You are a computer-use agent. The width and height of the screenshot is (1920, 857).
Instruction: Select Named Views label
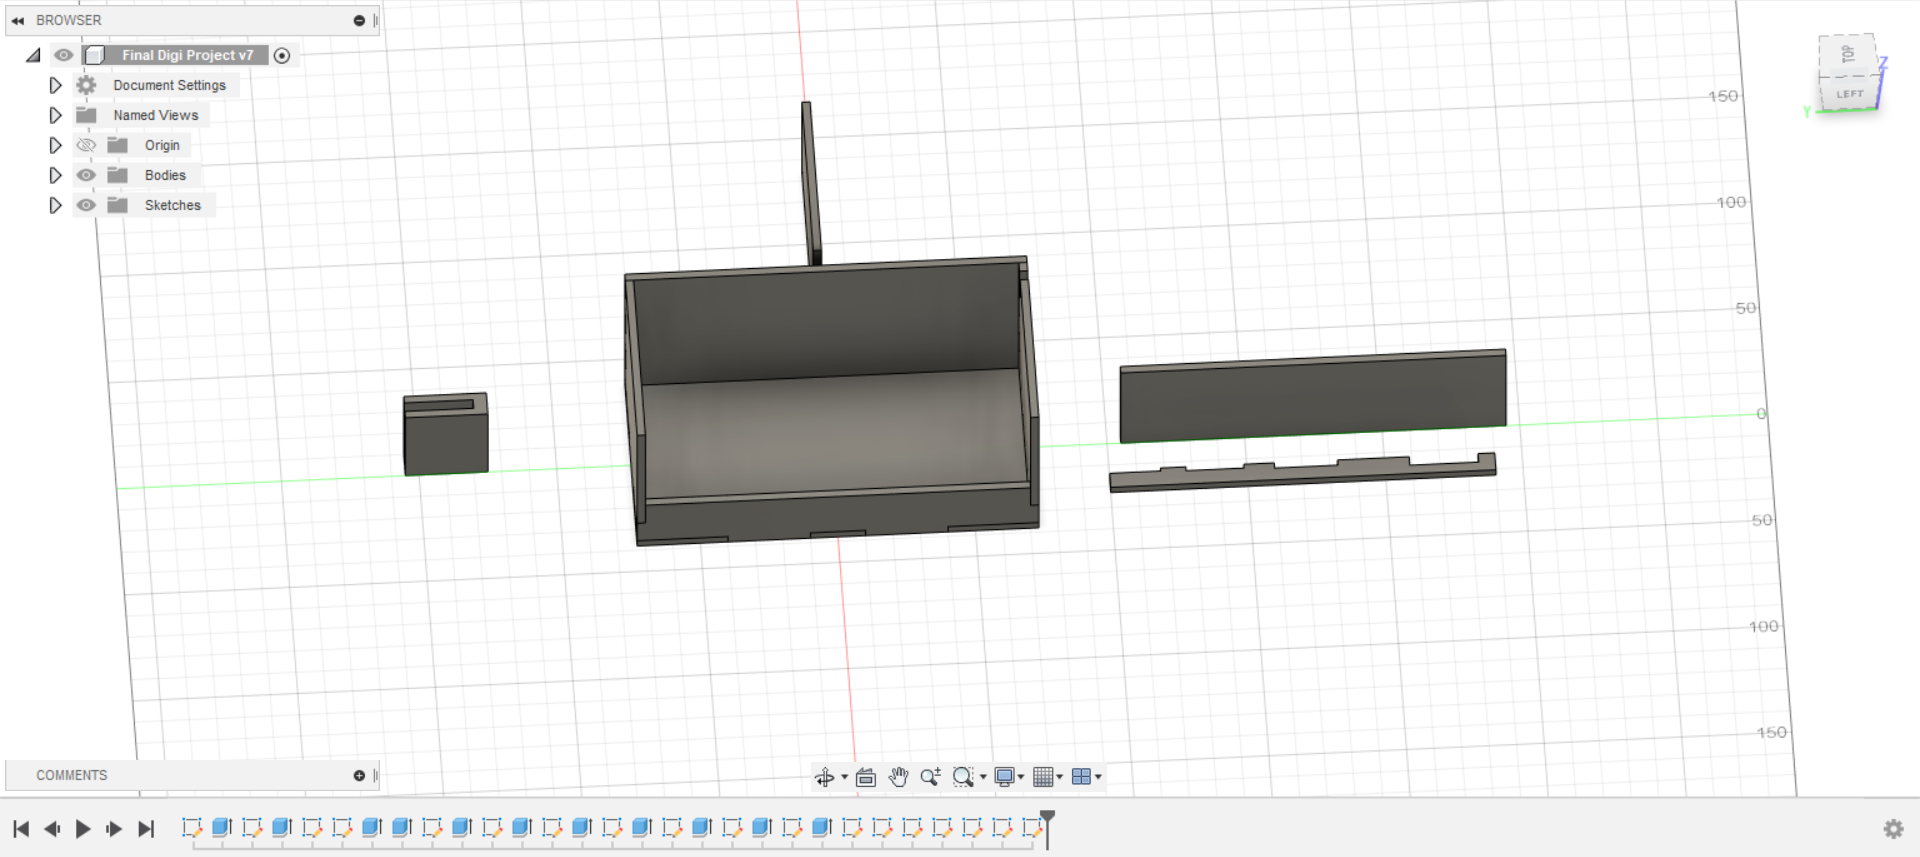(x=156, y=115)
